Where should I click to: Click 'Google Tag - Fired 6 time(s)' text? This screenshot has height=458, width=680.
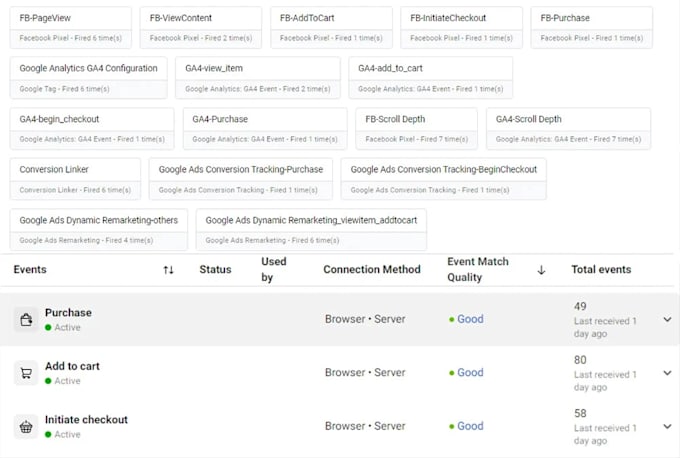[x=64, y=89]
